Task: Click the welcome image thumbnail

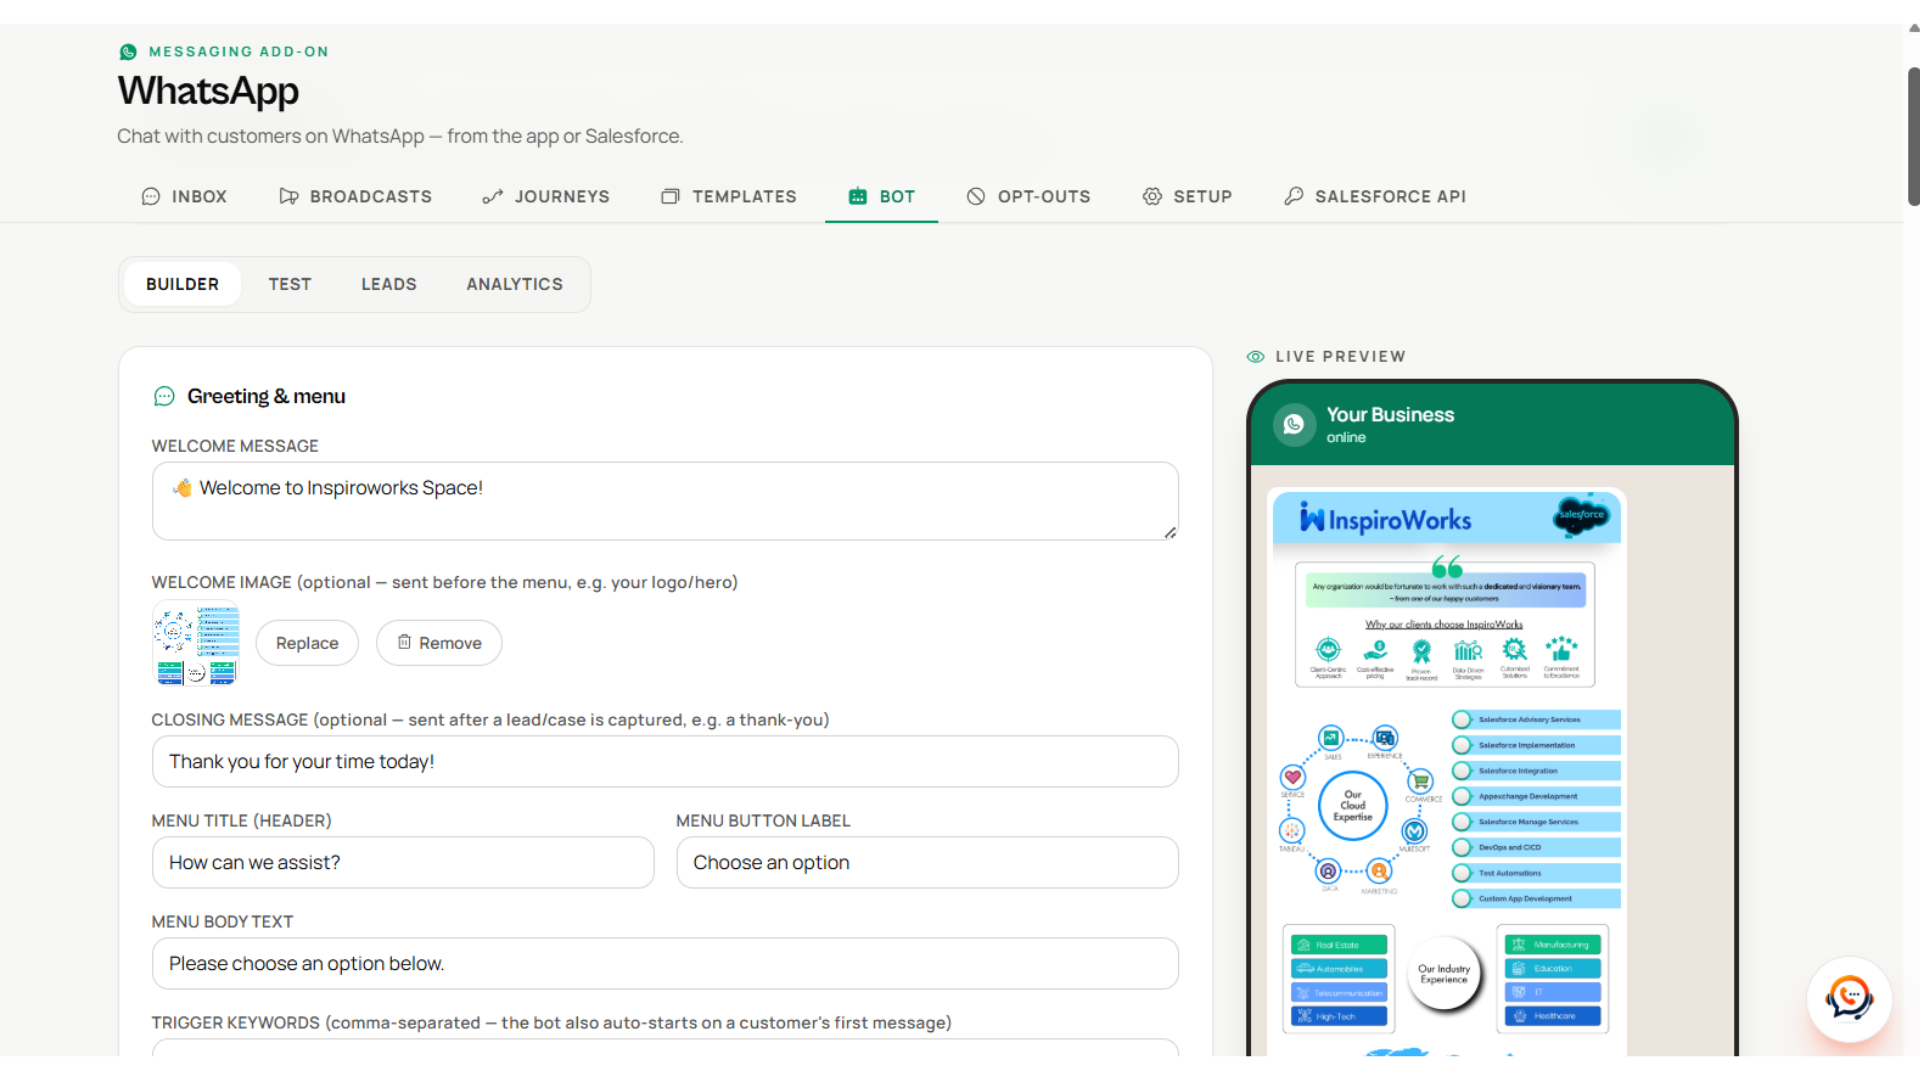Action: (x=196, y=643)
